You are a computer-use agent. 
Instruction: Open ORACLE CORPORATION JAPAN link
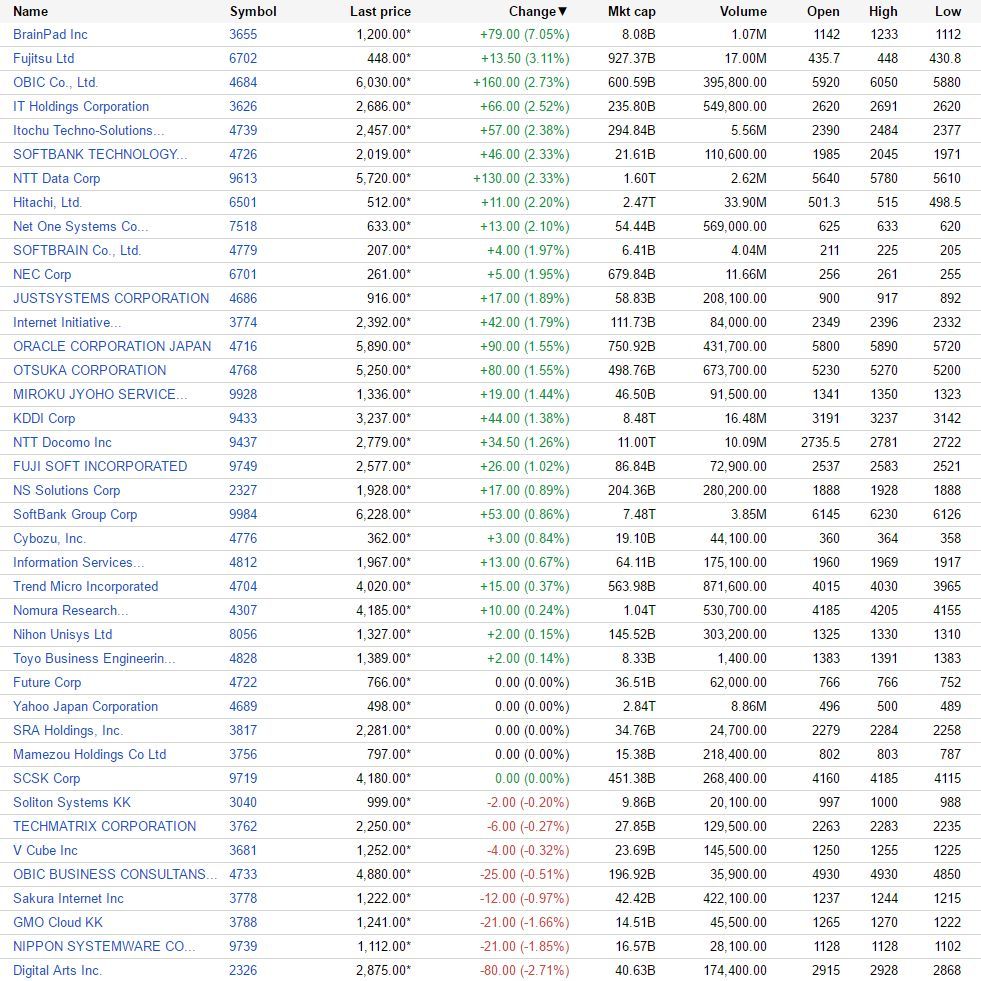point(112,346)
